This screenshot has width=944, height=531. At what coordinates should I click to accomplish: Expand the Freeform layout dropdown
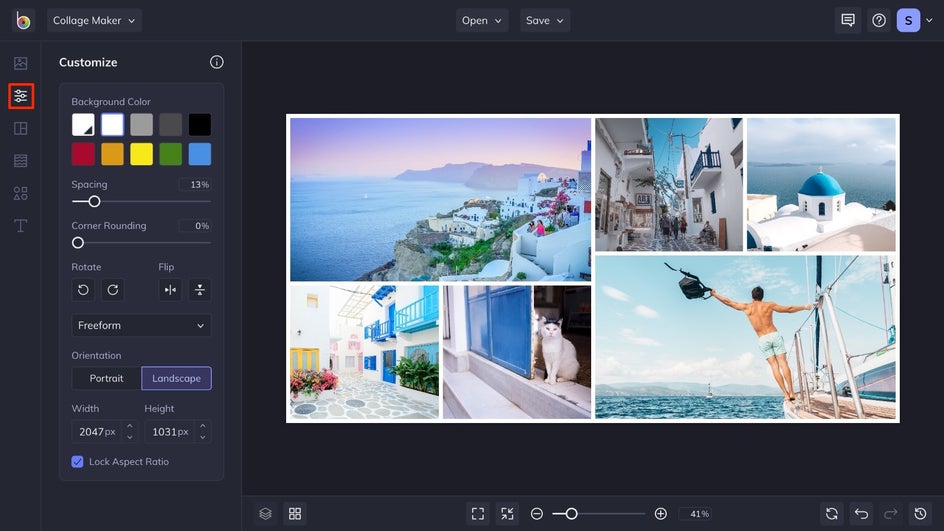click(141, 325)
